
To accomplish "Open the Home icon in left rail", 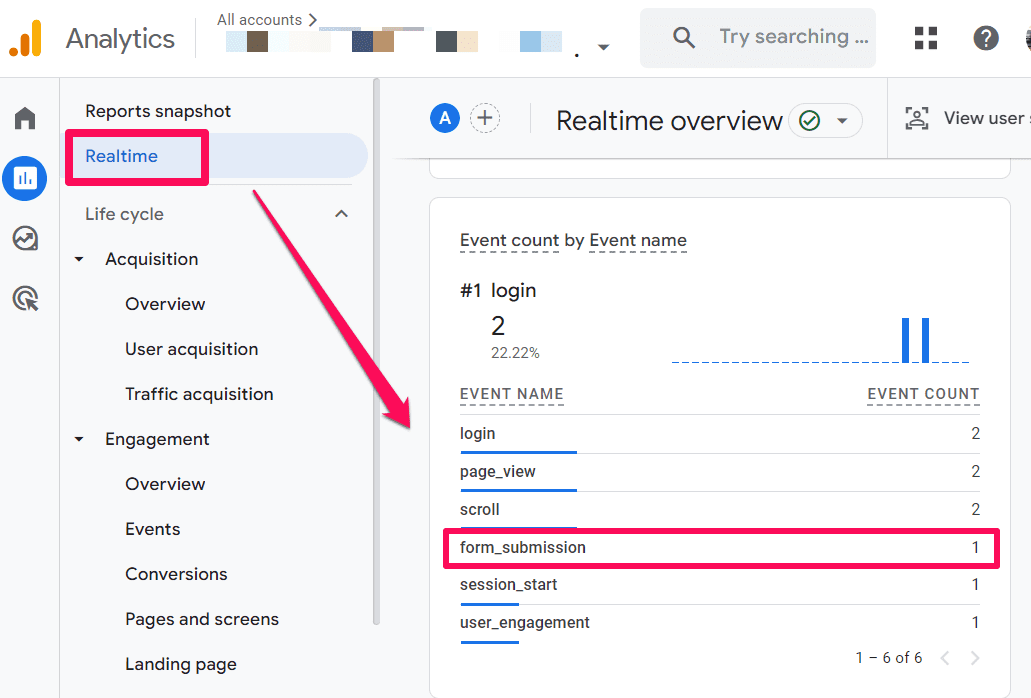I will click(x=25, y=119).
